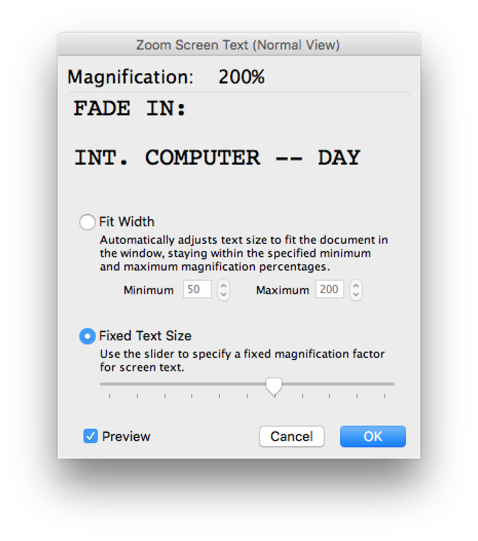Viewport: 478px width, 541px height.
Task: Click the Maximum percentage field
Action: (330, 289)
